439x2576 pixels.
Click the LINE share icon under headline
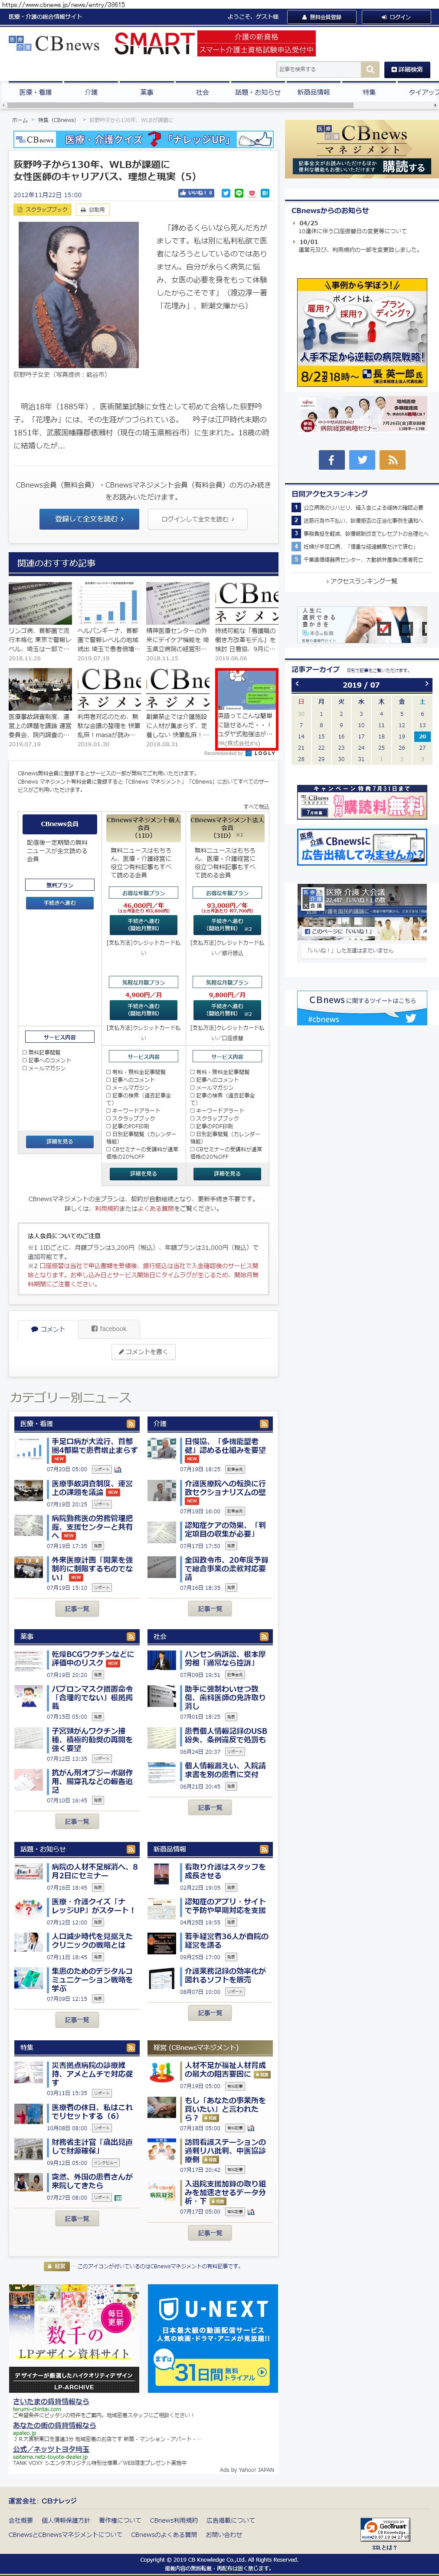239,193
